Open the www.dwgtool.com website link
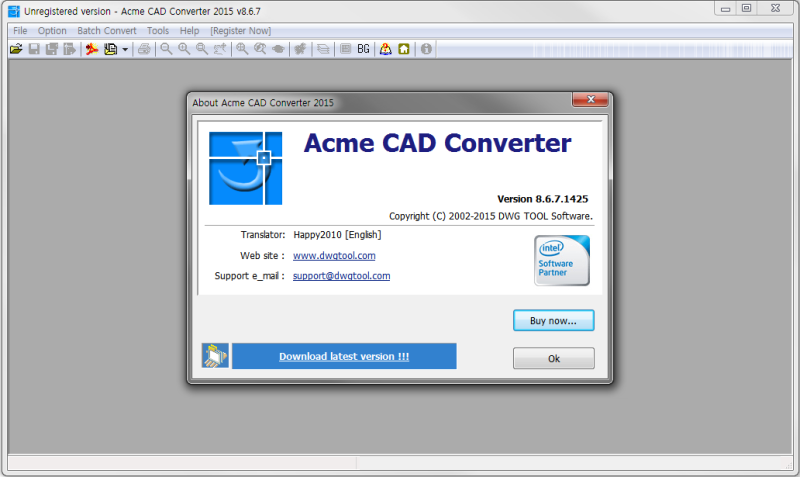The height and width of the screenshot is (477, 800). coord(334,256)
